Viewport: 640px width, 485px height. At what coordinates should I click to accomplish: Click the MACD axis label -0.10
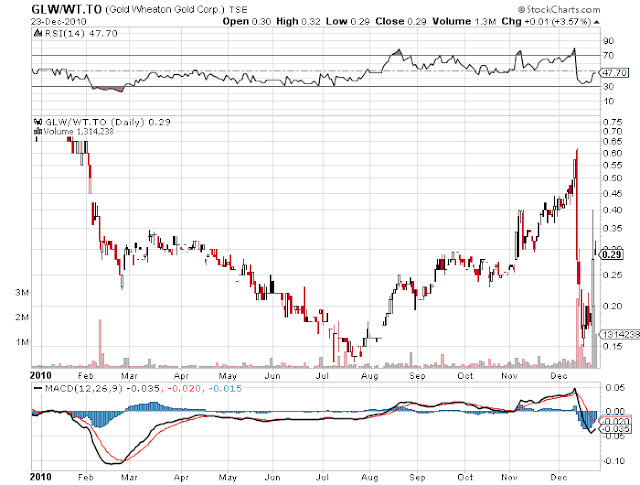pos(613,461)
